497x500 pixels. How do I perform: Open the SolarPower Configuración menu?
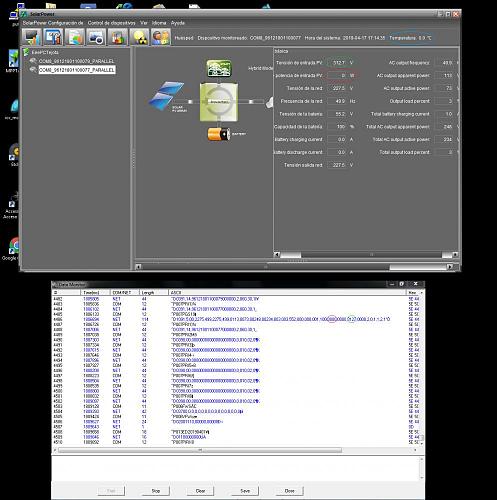pyautogui.click(x=52, y=23)
